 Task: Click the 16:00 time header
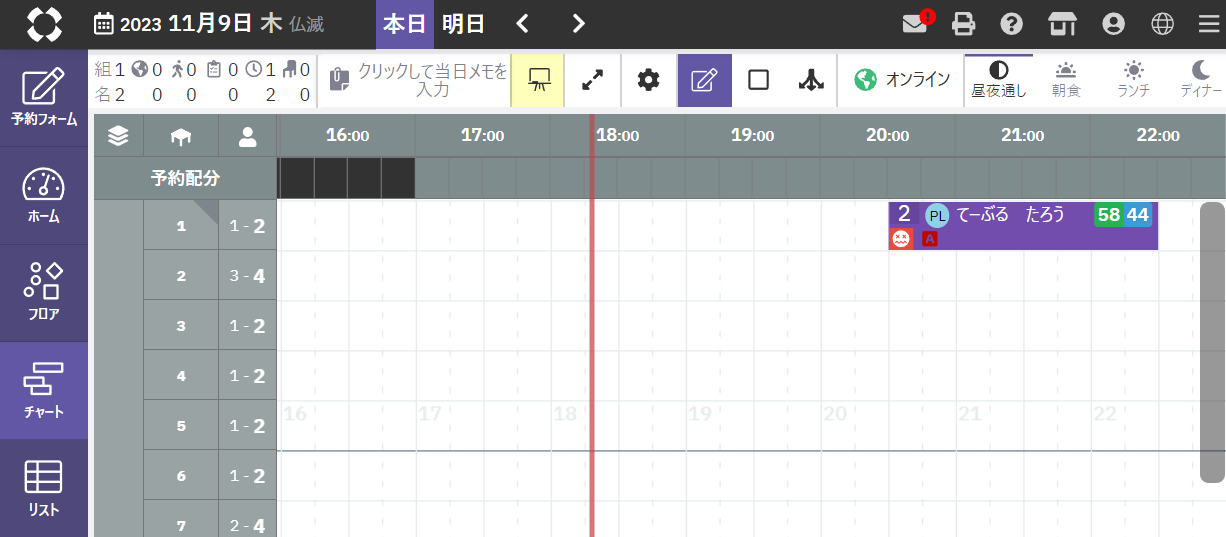[x=347, y=136]
